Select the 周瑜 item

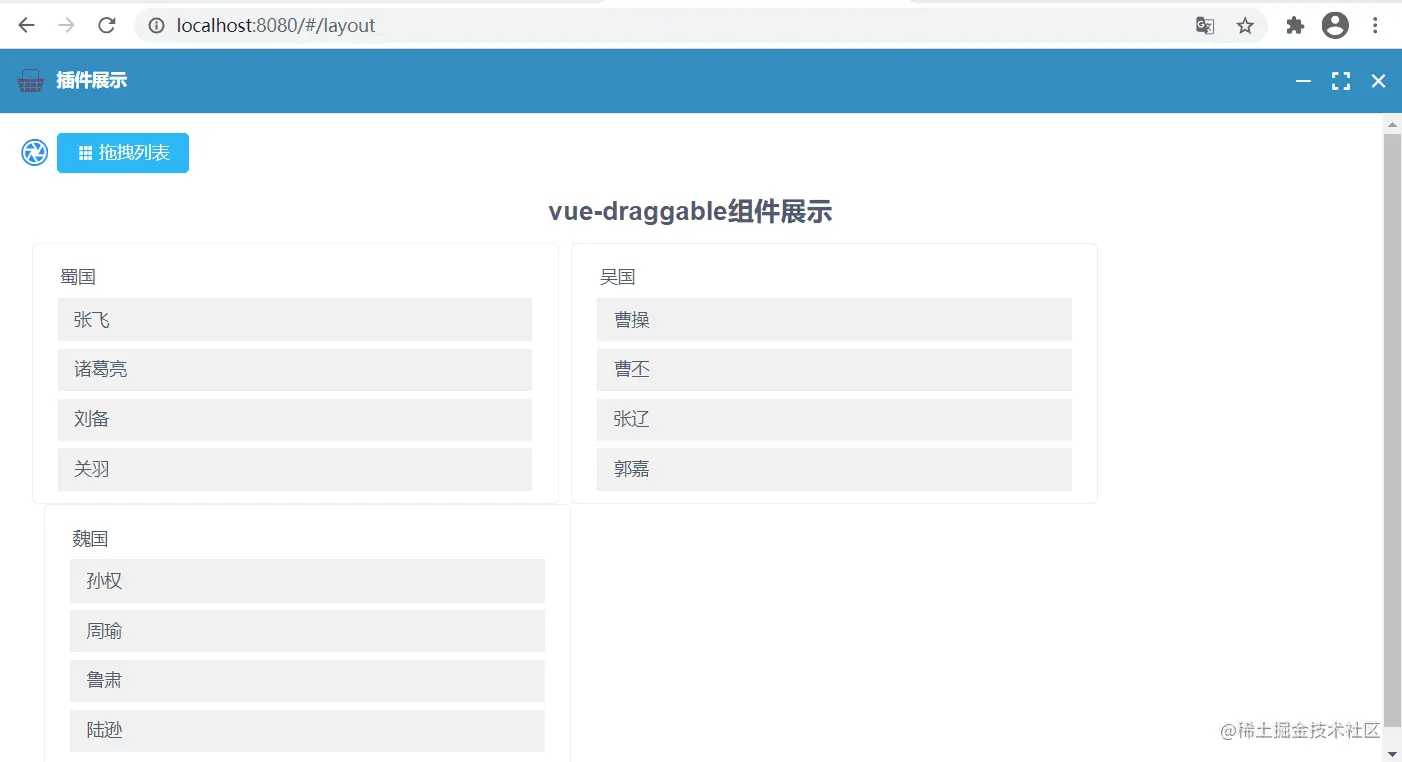point(307,631)
